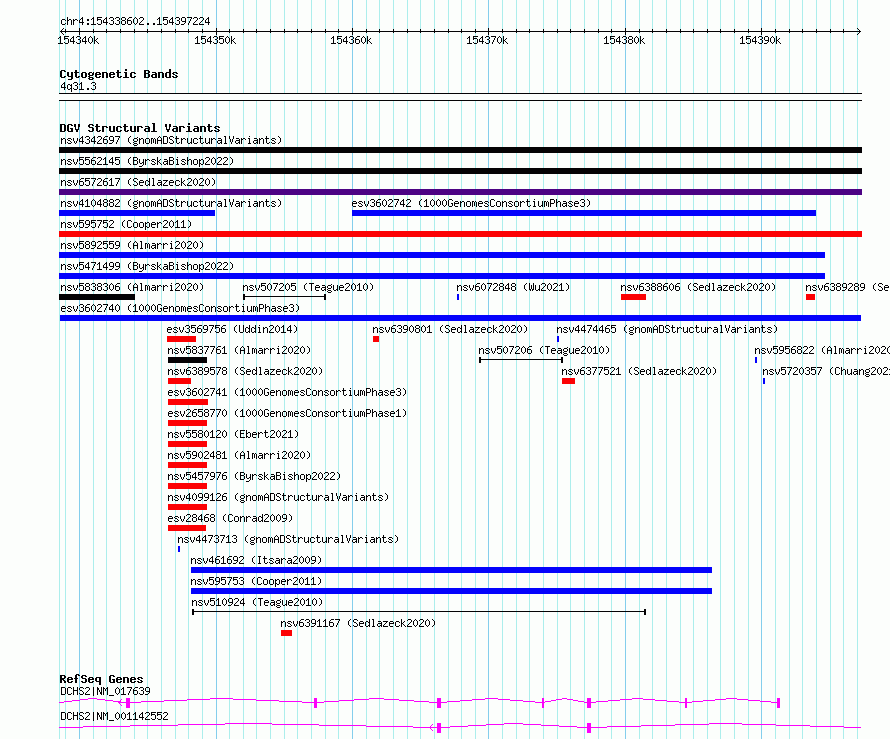This screenshot has width=890, height=739.
Task: Click the esv3602742 1000Genomes Phase3 label
Action: [x=471, y=203]
